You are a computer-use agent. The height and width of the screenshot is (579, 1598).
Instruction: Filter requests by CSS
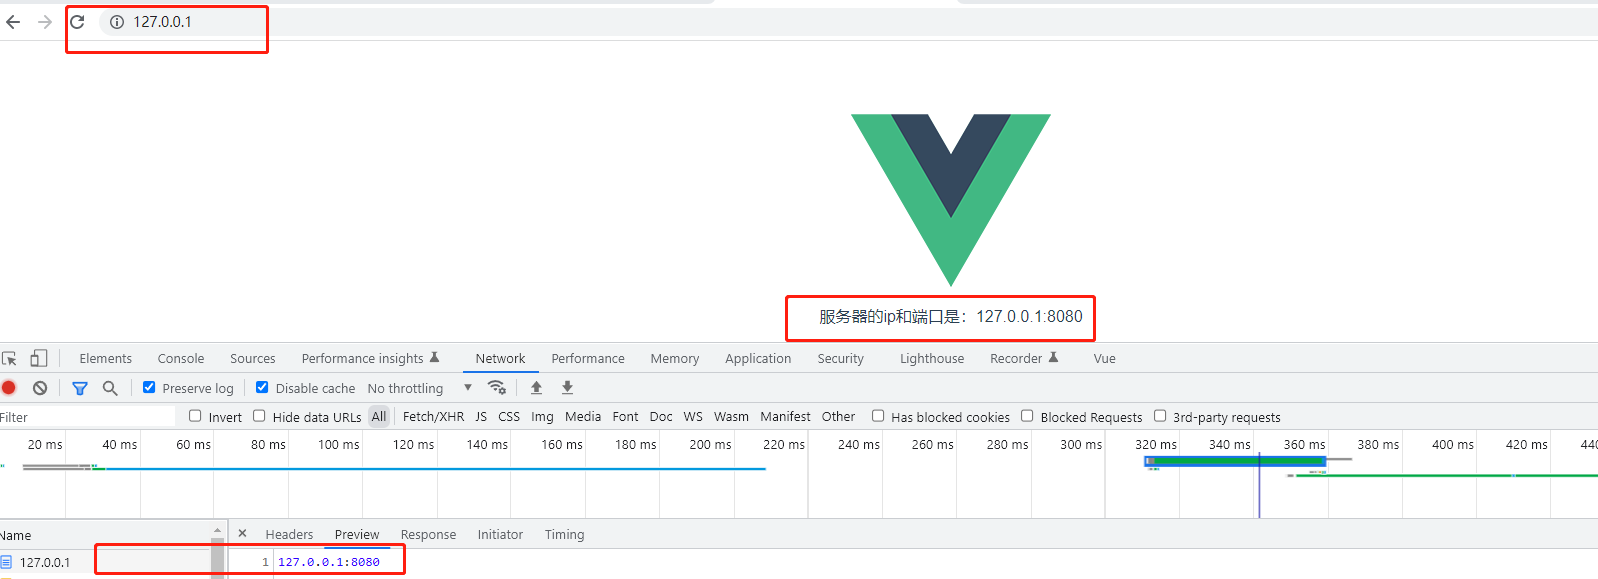click(x=509, y=417)
